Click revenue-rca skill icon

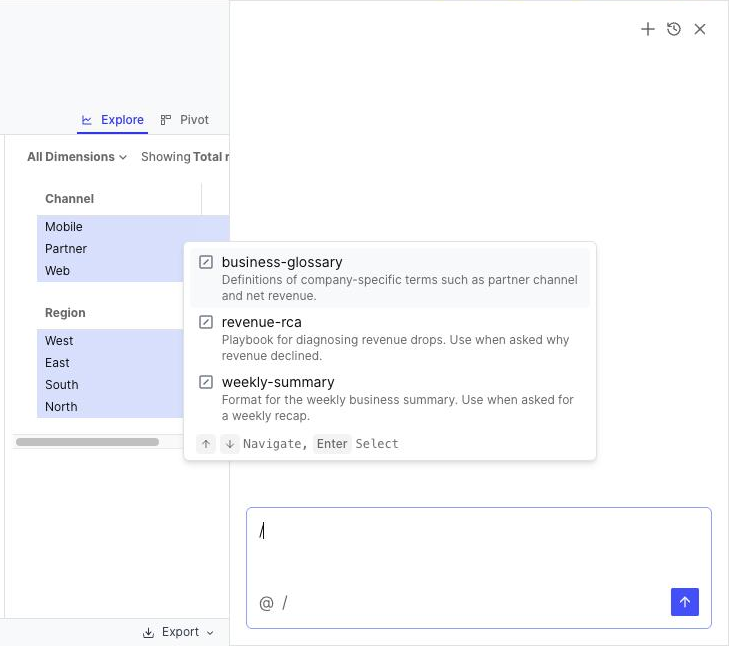[x=206, y=322]
